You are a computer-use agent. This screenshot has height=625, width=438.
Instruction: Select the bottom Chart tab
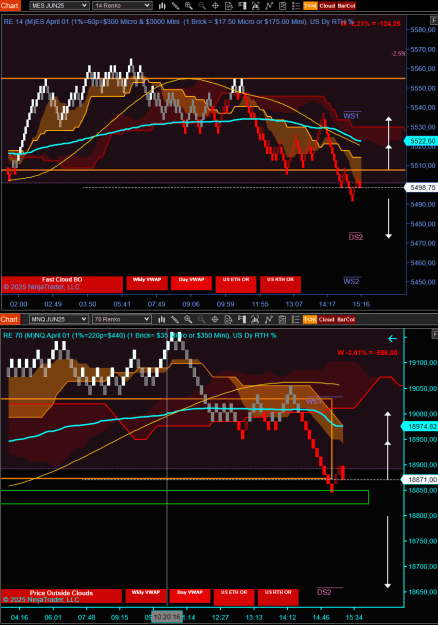pyautogui.click(x=10, y=319)
